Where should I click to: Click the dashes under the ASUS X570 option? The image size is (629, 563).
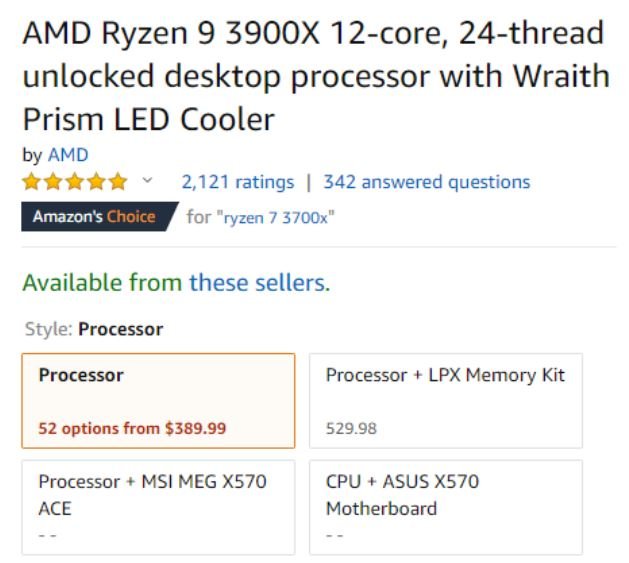[335, 535]
